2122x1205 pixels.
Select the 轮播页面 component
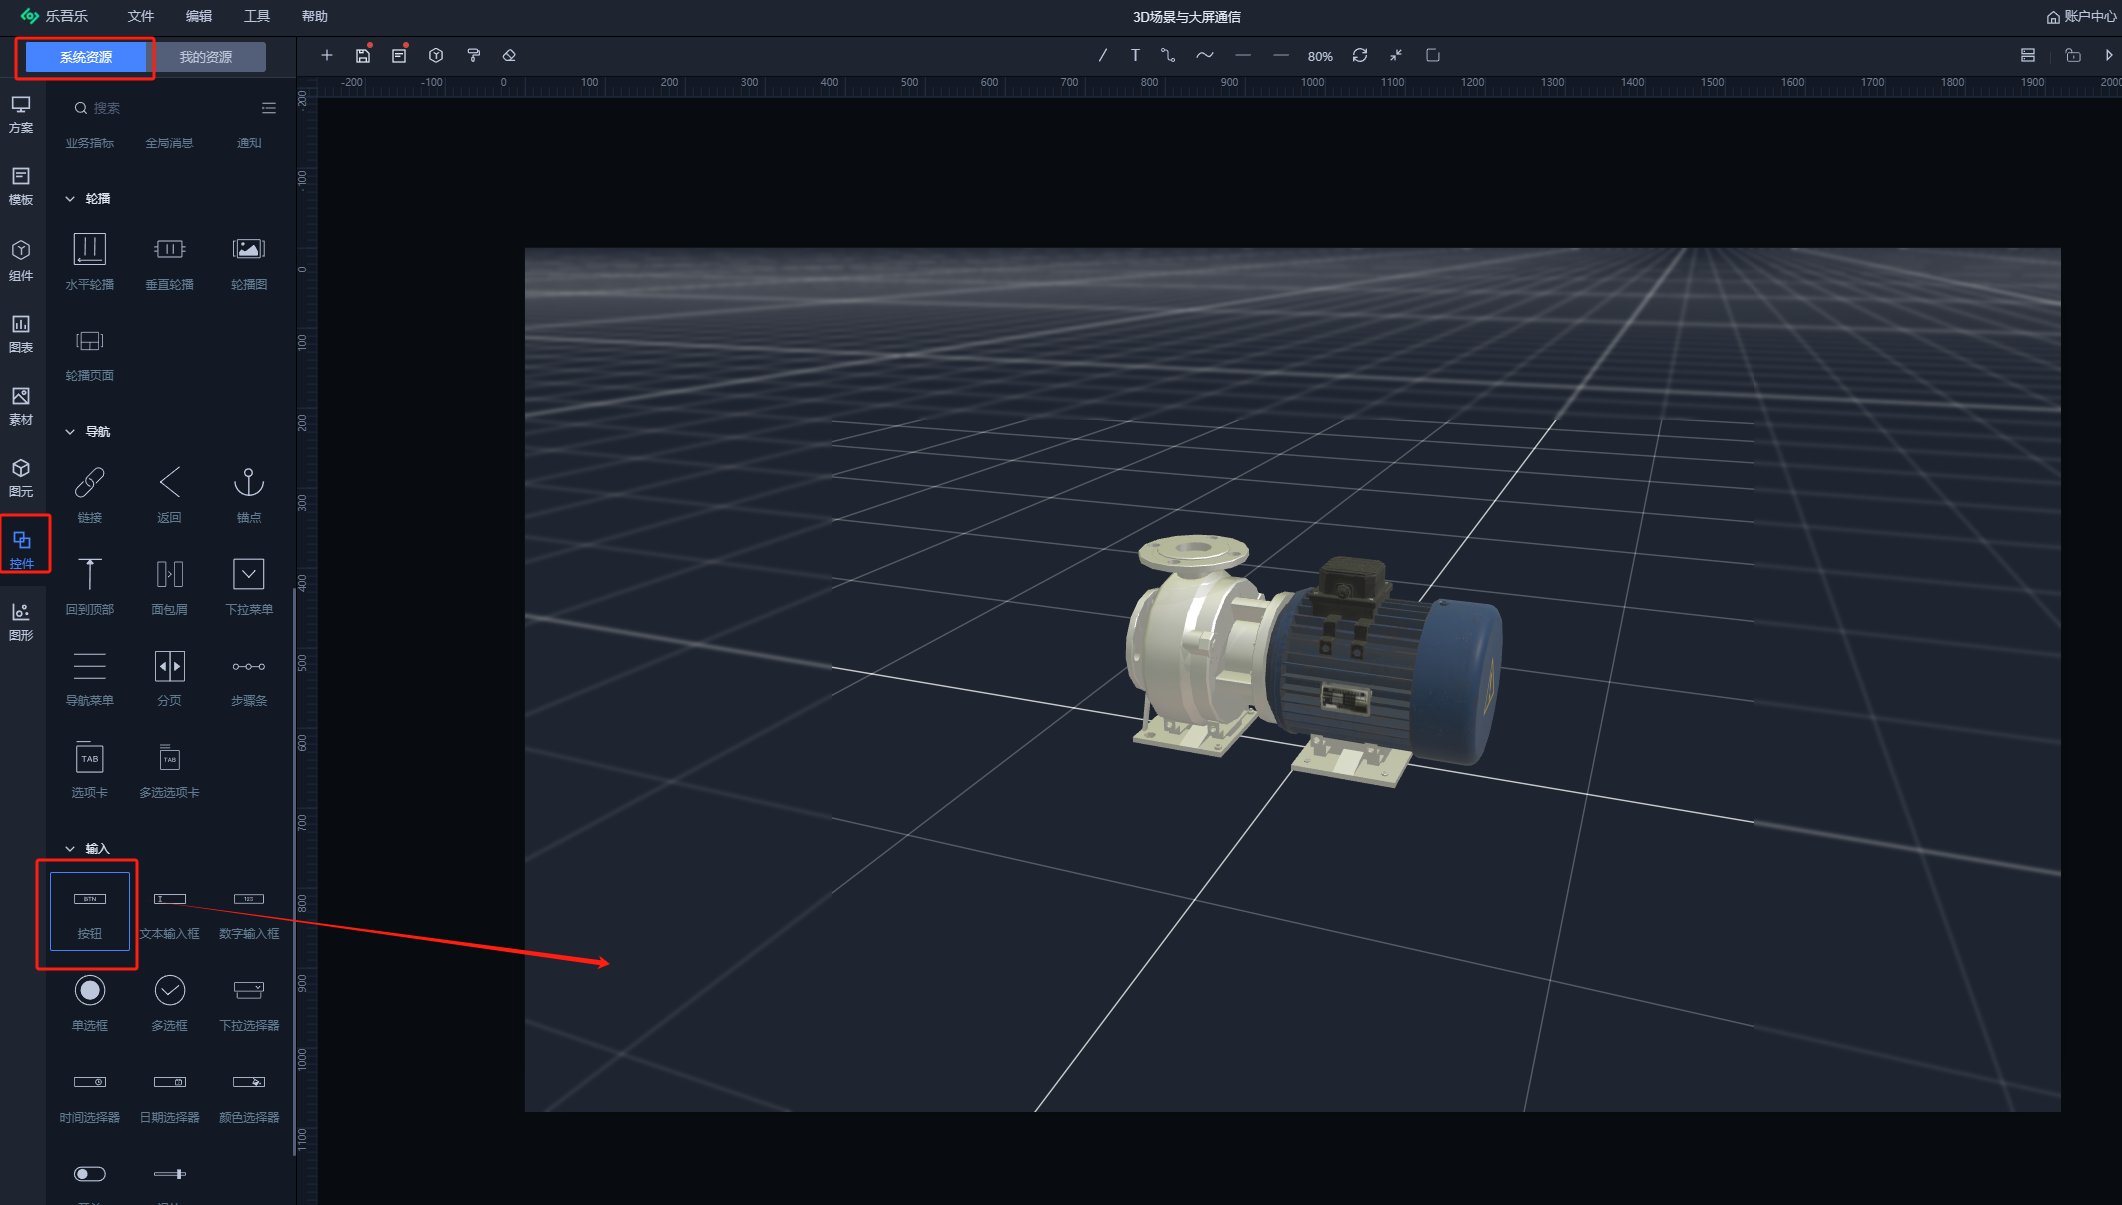coord(90,353)
